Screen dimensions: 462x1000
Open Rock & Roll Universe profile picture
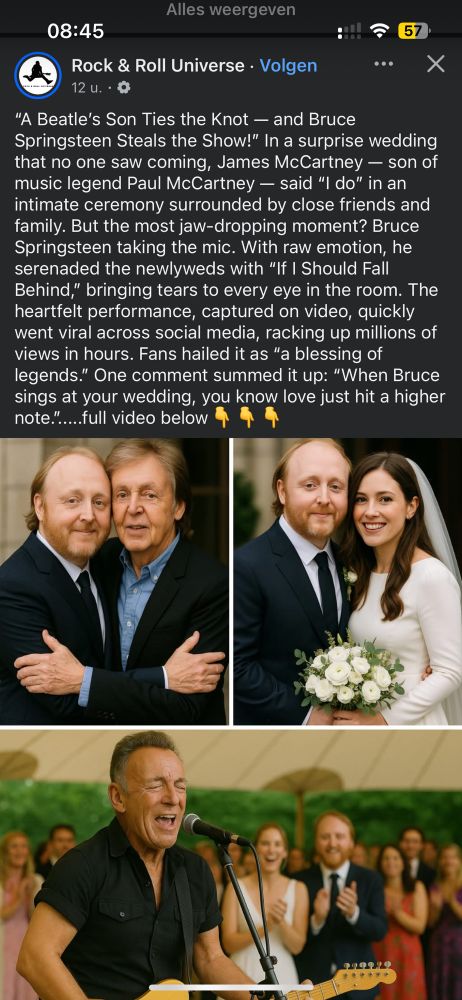pos(38,75)
